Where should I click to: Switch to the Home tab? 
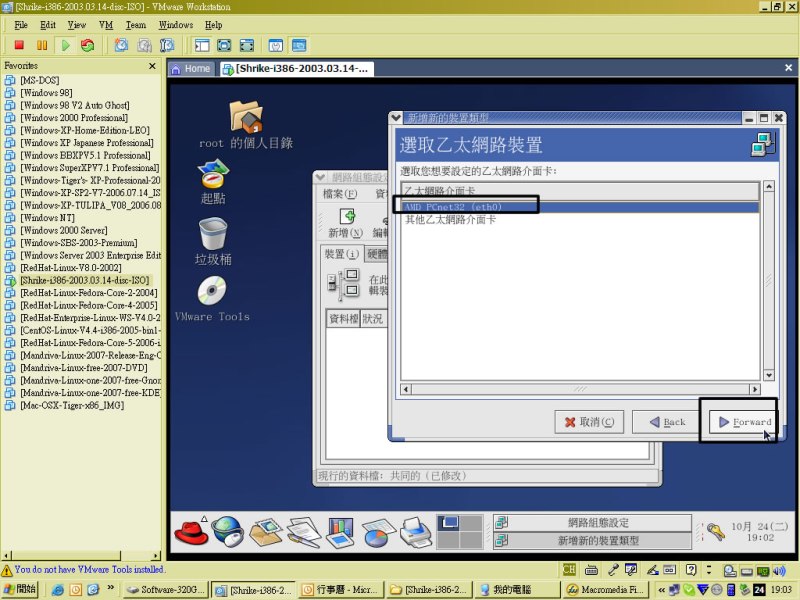pyautogui.click(x=191, y=69)
